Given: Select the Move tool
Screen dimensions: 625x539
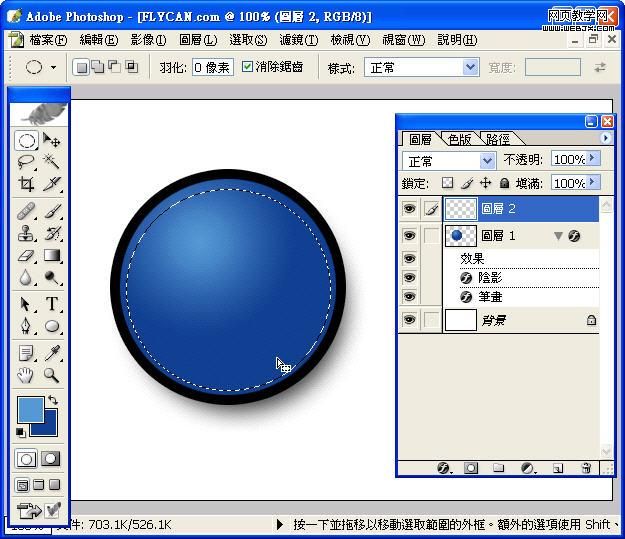Looking at the screenshot, I should coord(51,141).
